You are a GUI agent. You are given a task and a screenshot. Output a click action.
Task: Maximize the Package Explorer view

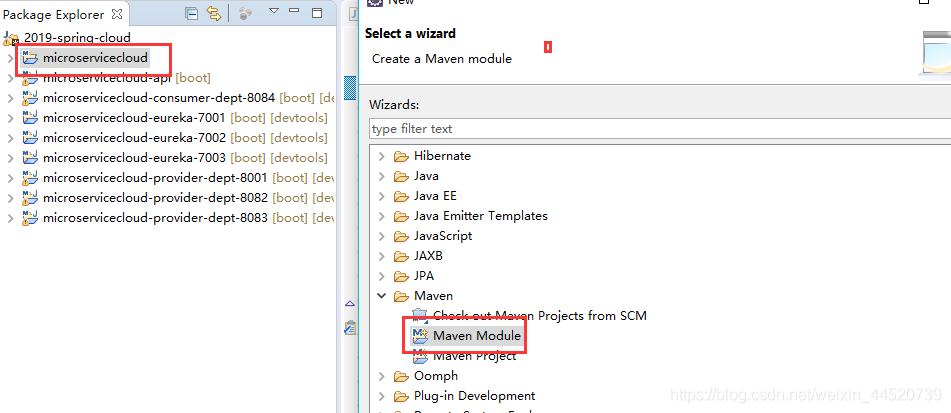click(317, 13)
